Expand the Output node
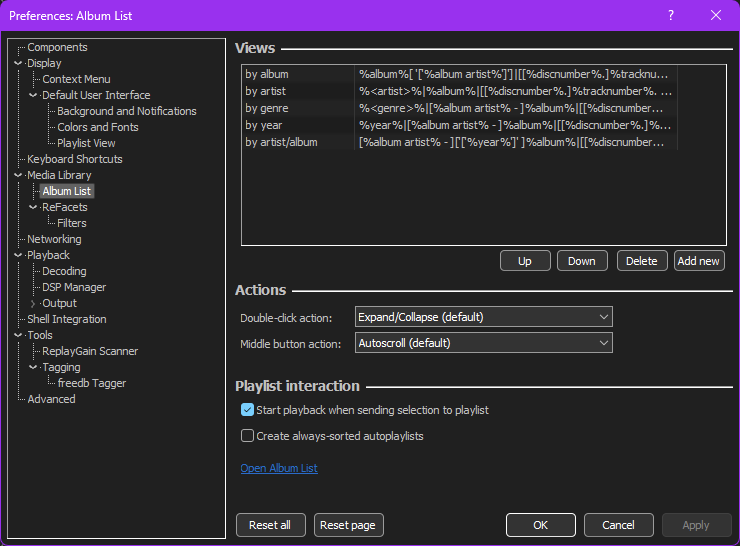Screen dimensions: 740x546 [33, 303]
